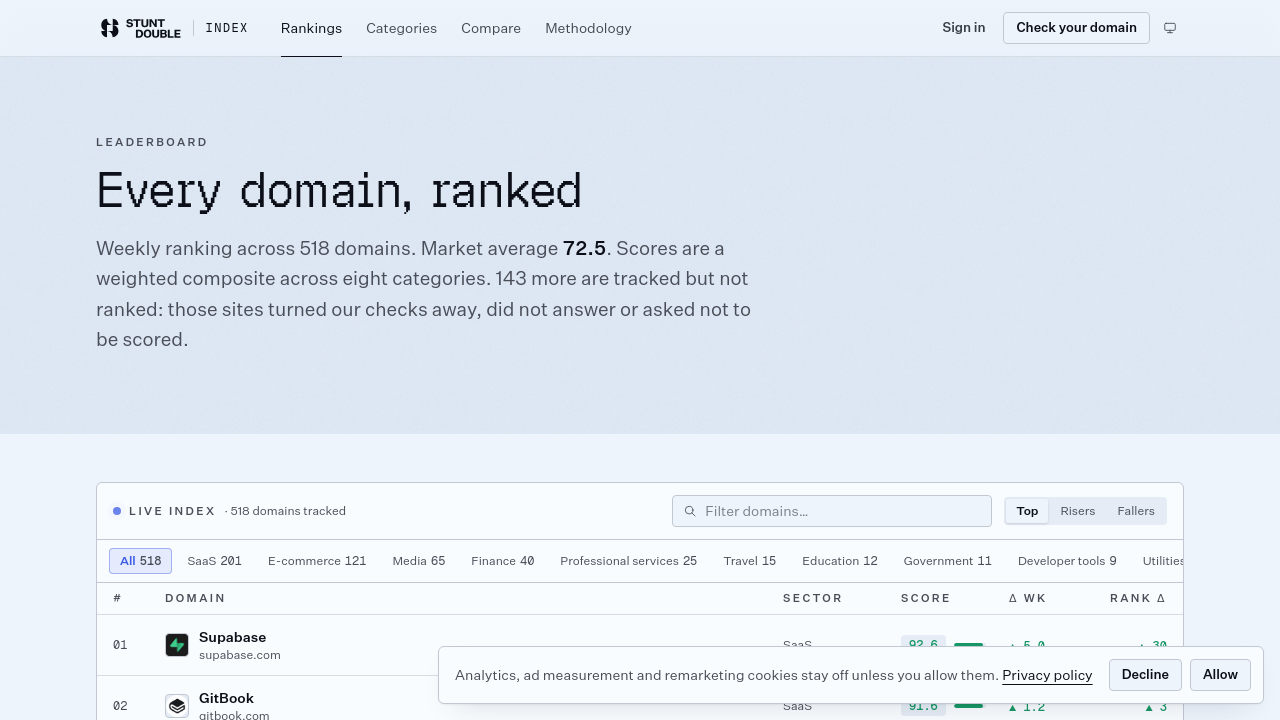The height and width of the screenshot is (720, 1280).
Task: Filter by Finance 40 sector
Action: click(x=503, y=561)
